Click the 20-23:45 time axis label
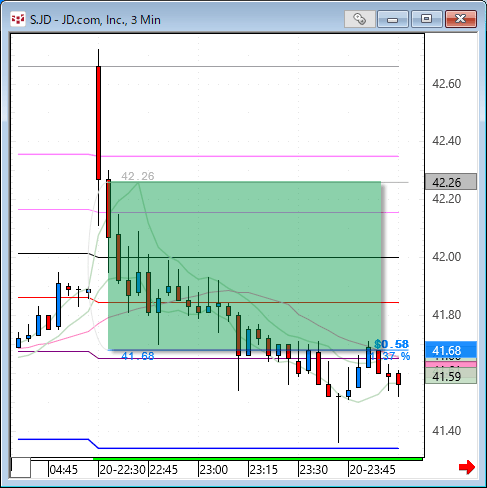Screen dimensions: 487x488 (372, 470)
